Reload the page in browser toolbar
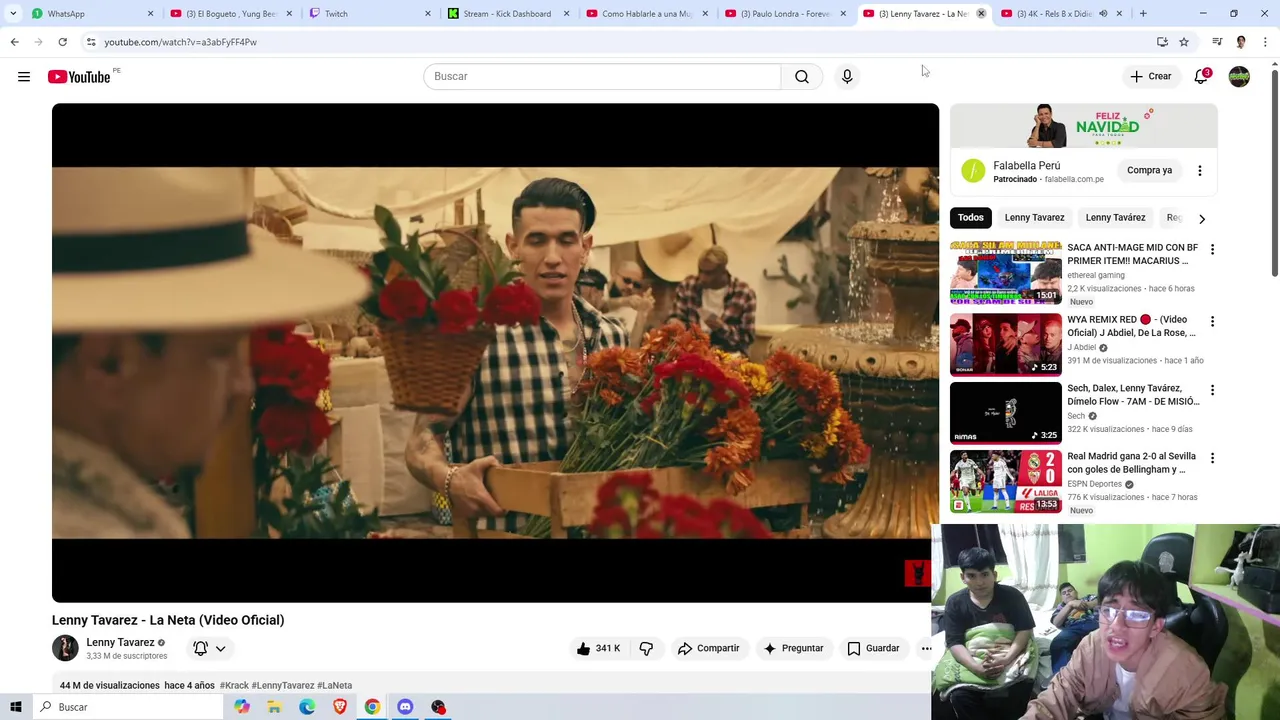The image size is (1280, 720). [x=62, y=42]
